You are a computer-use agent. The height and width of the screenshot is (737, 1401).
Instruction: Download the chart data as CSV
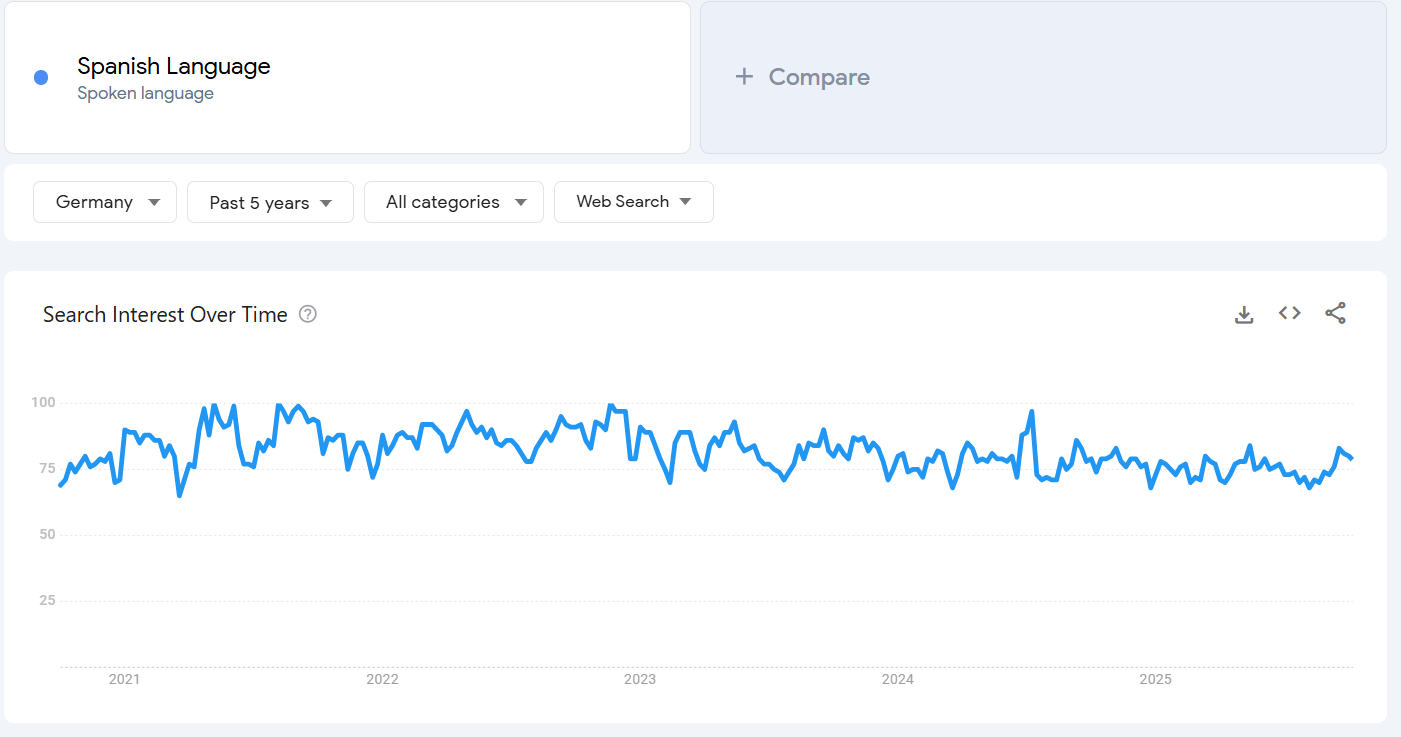pyautogui.click(x=1244, y=315)
